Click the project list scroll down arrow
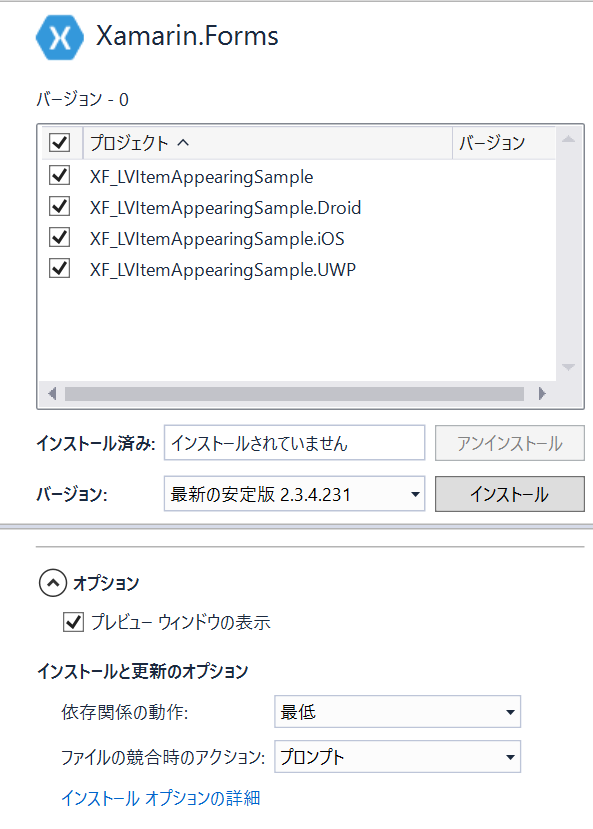 (x=569, y=367)
